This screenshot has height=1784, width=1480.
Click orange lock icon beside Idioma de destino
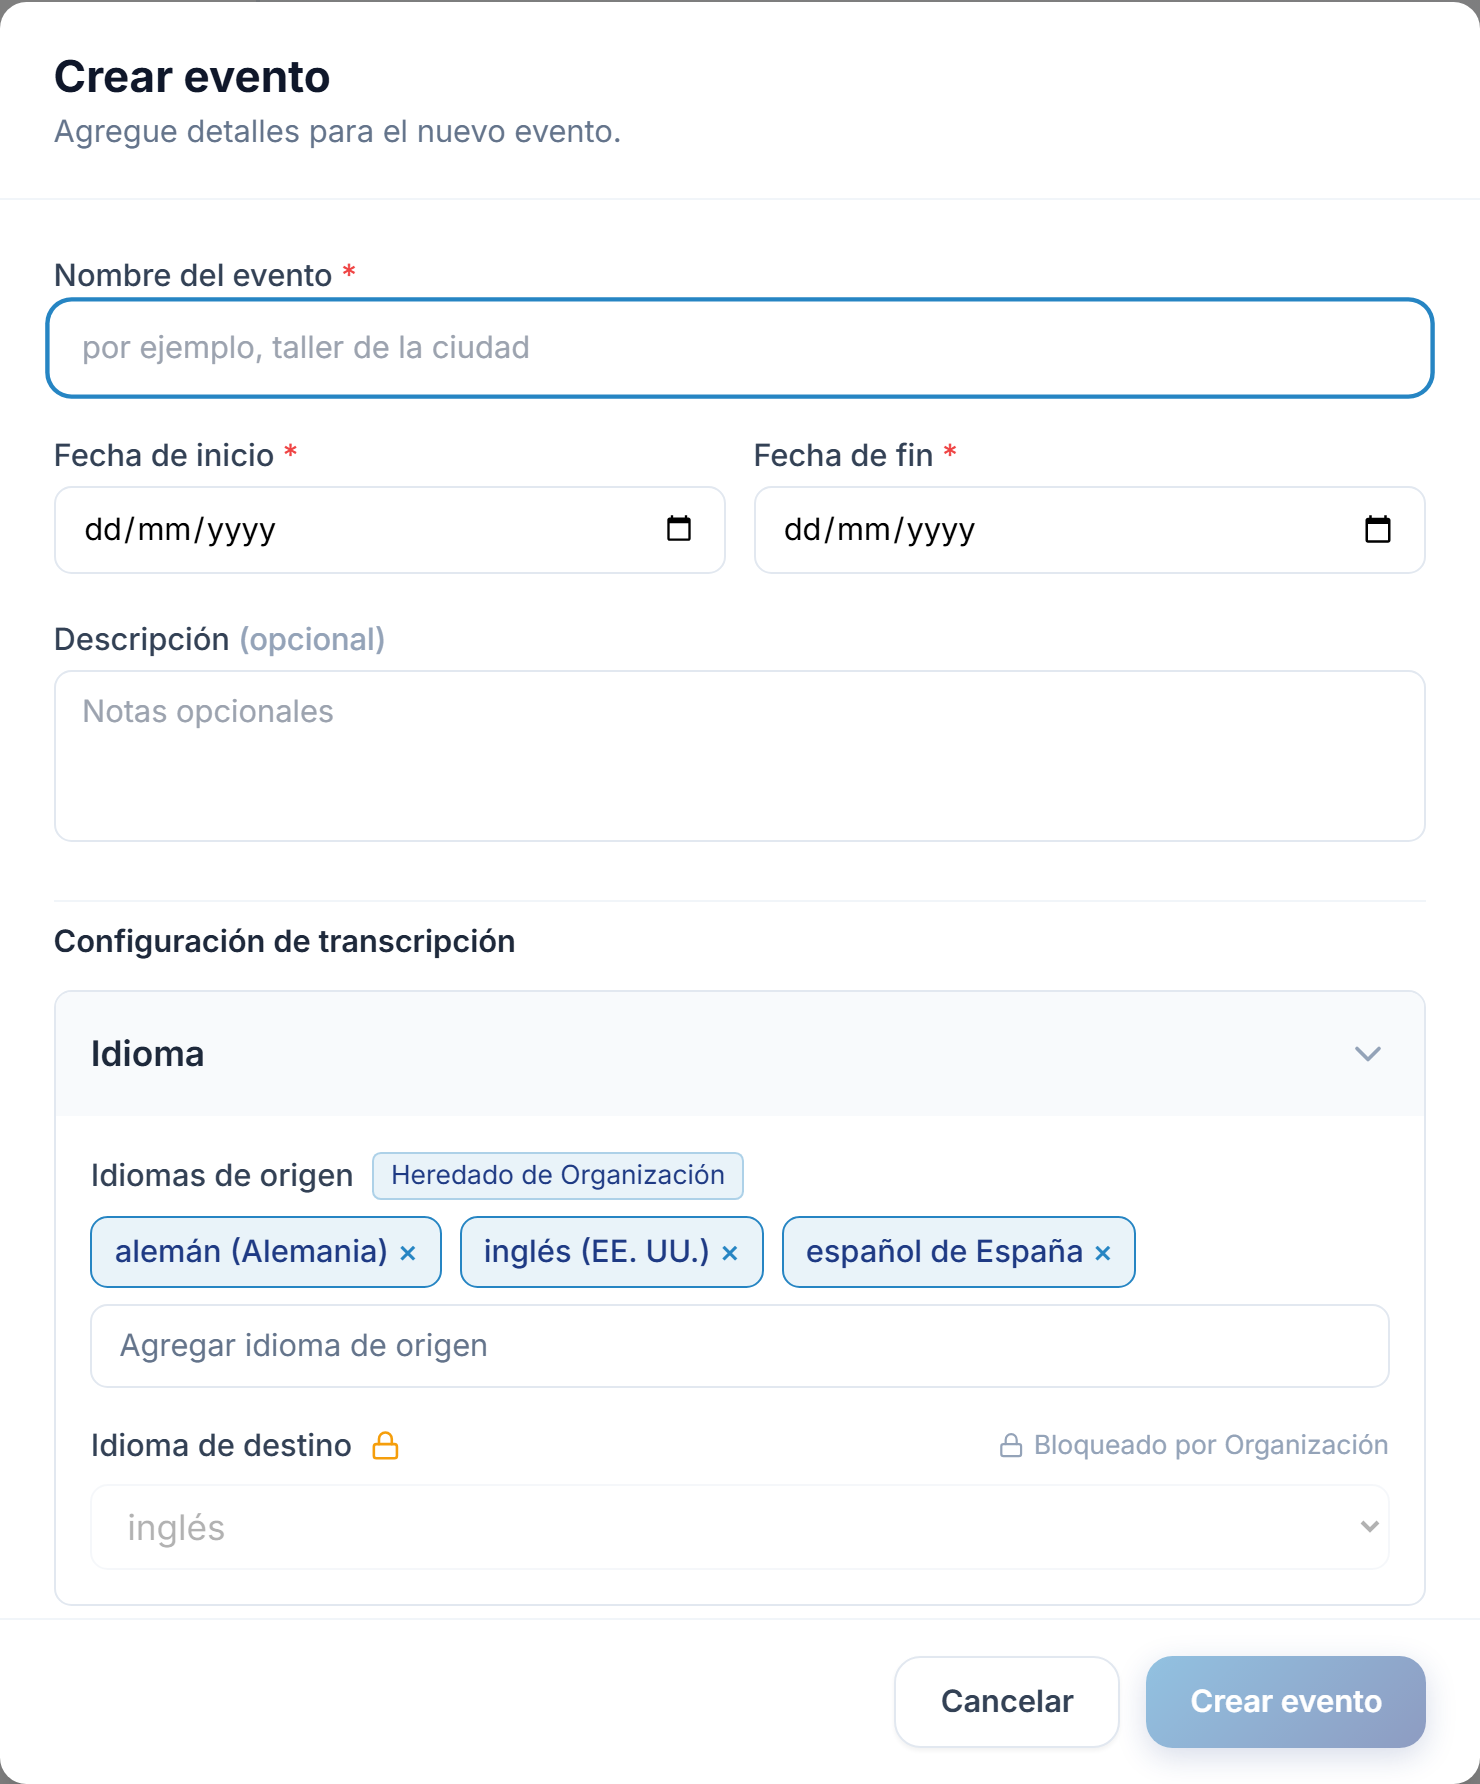[x=385, y=1446]
